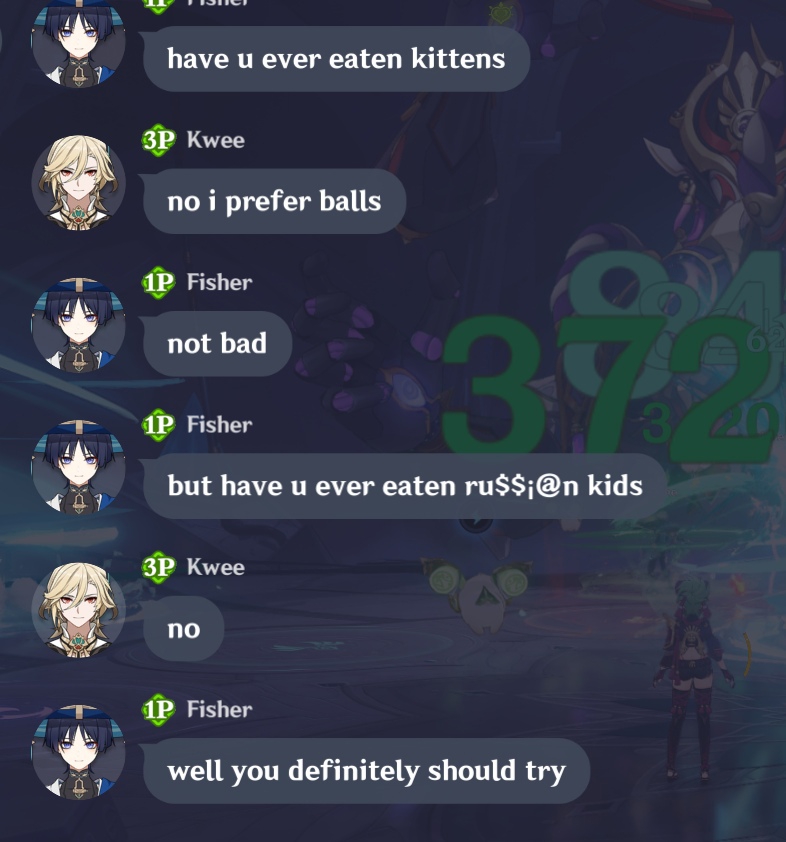
Task: Click the 1P badge above "not bad"
Action: [x=158, y=282]
